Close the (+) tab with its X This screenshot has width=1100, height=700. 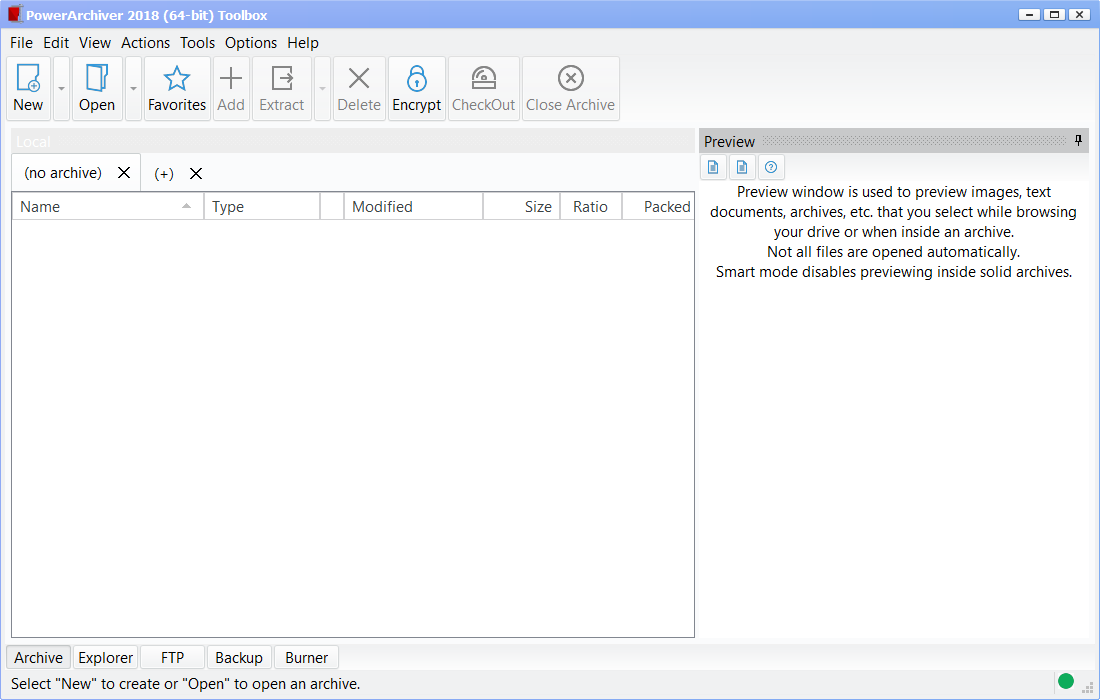tap(196, 173)
